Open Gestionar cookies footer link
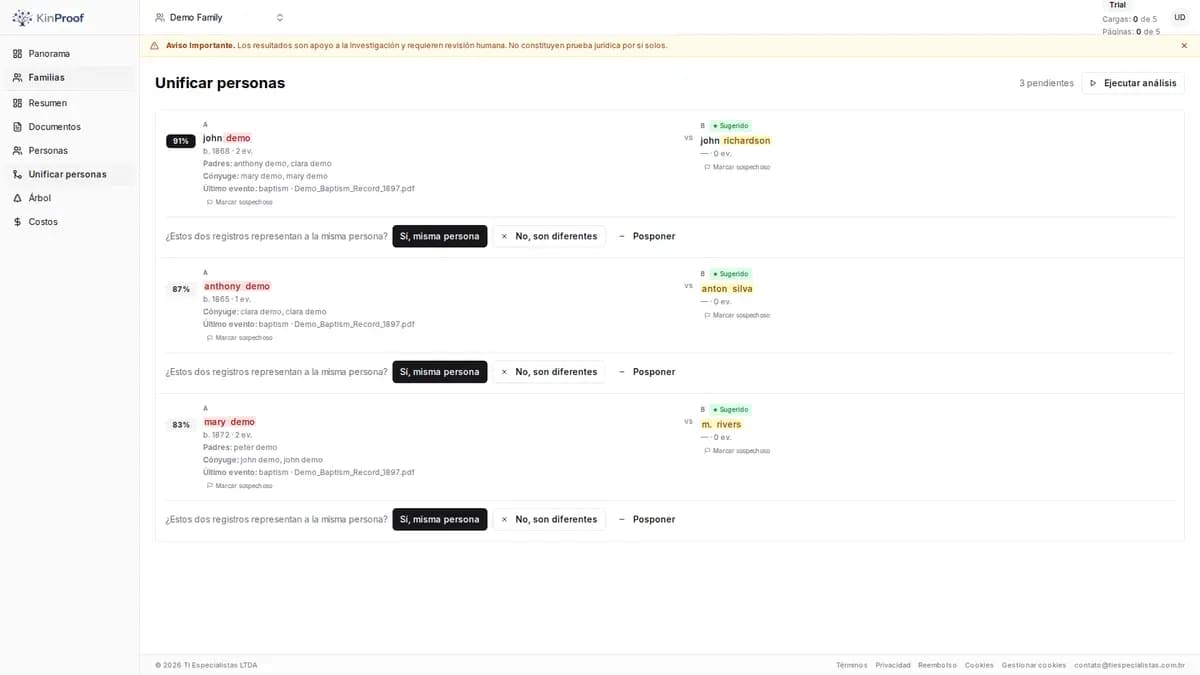1200x675 pixels. coord(1034,665)
